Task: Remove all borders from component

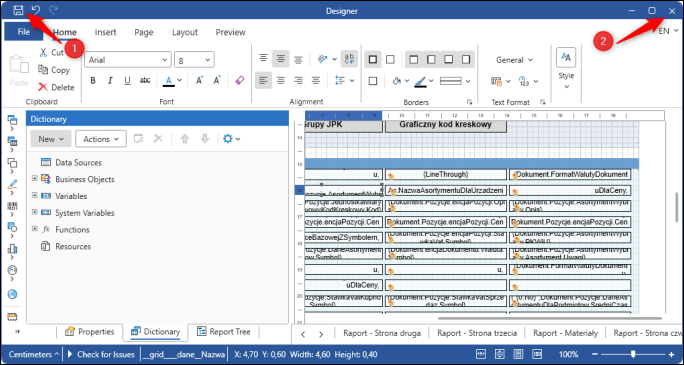Action: pyautogui.click(x=390, y=59)
